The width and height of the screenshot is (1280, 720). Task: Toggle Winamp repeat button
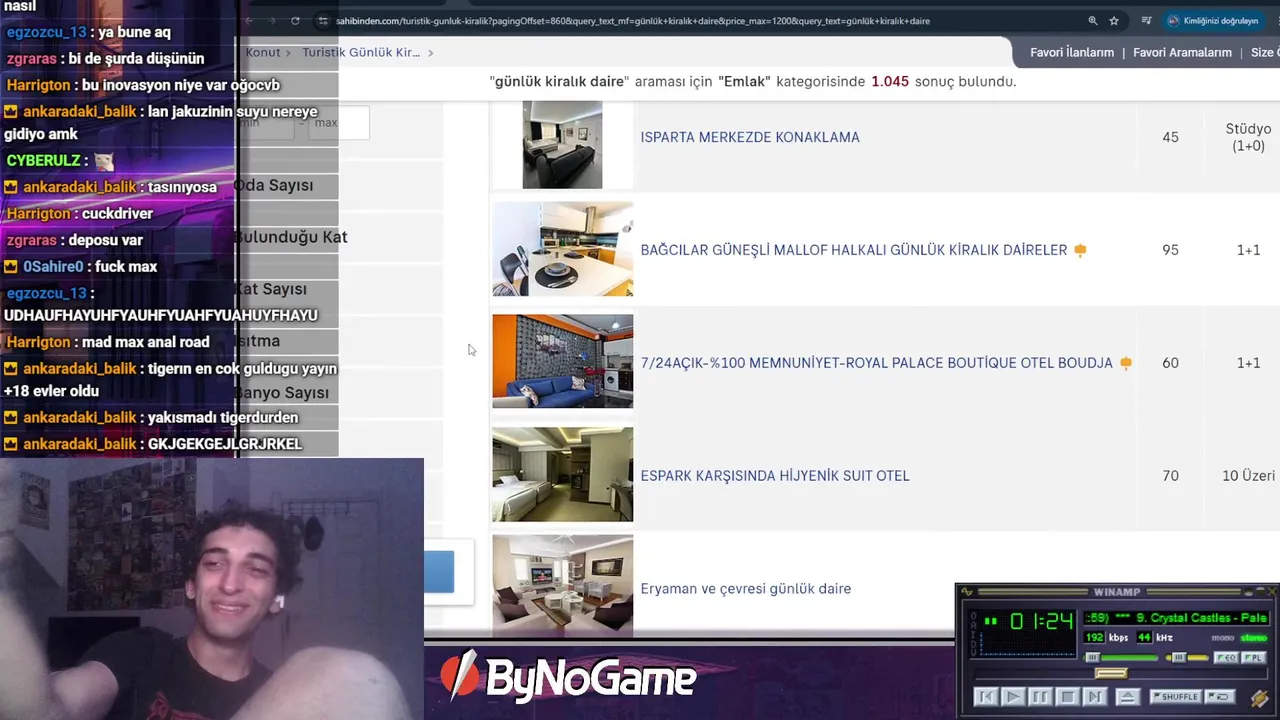[x=1220, y=697]
